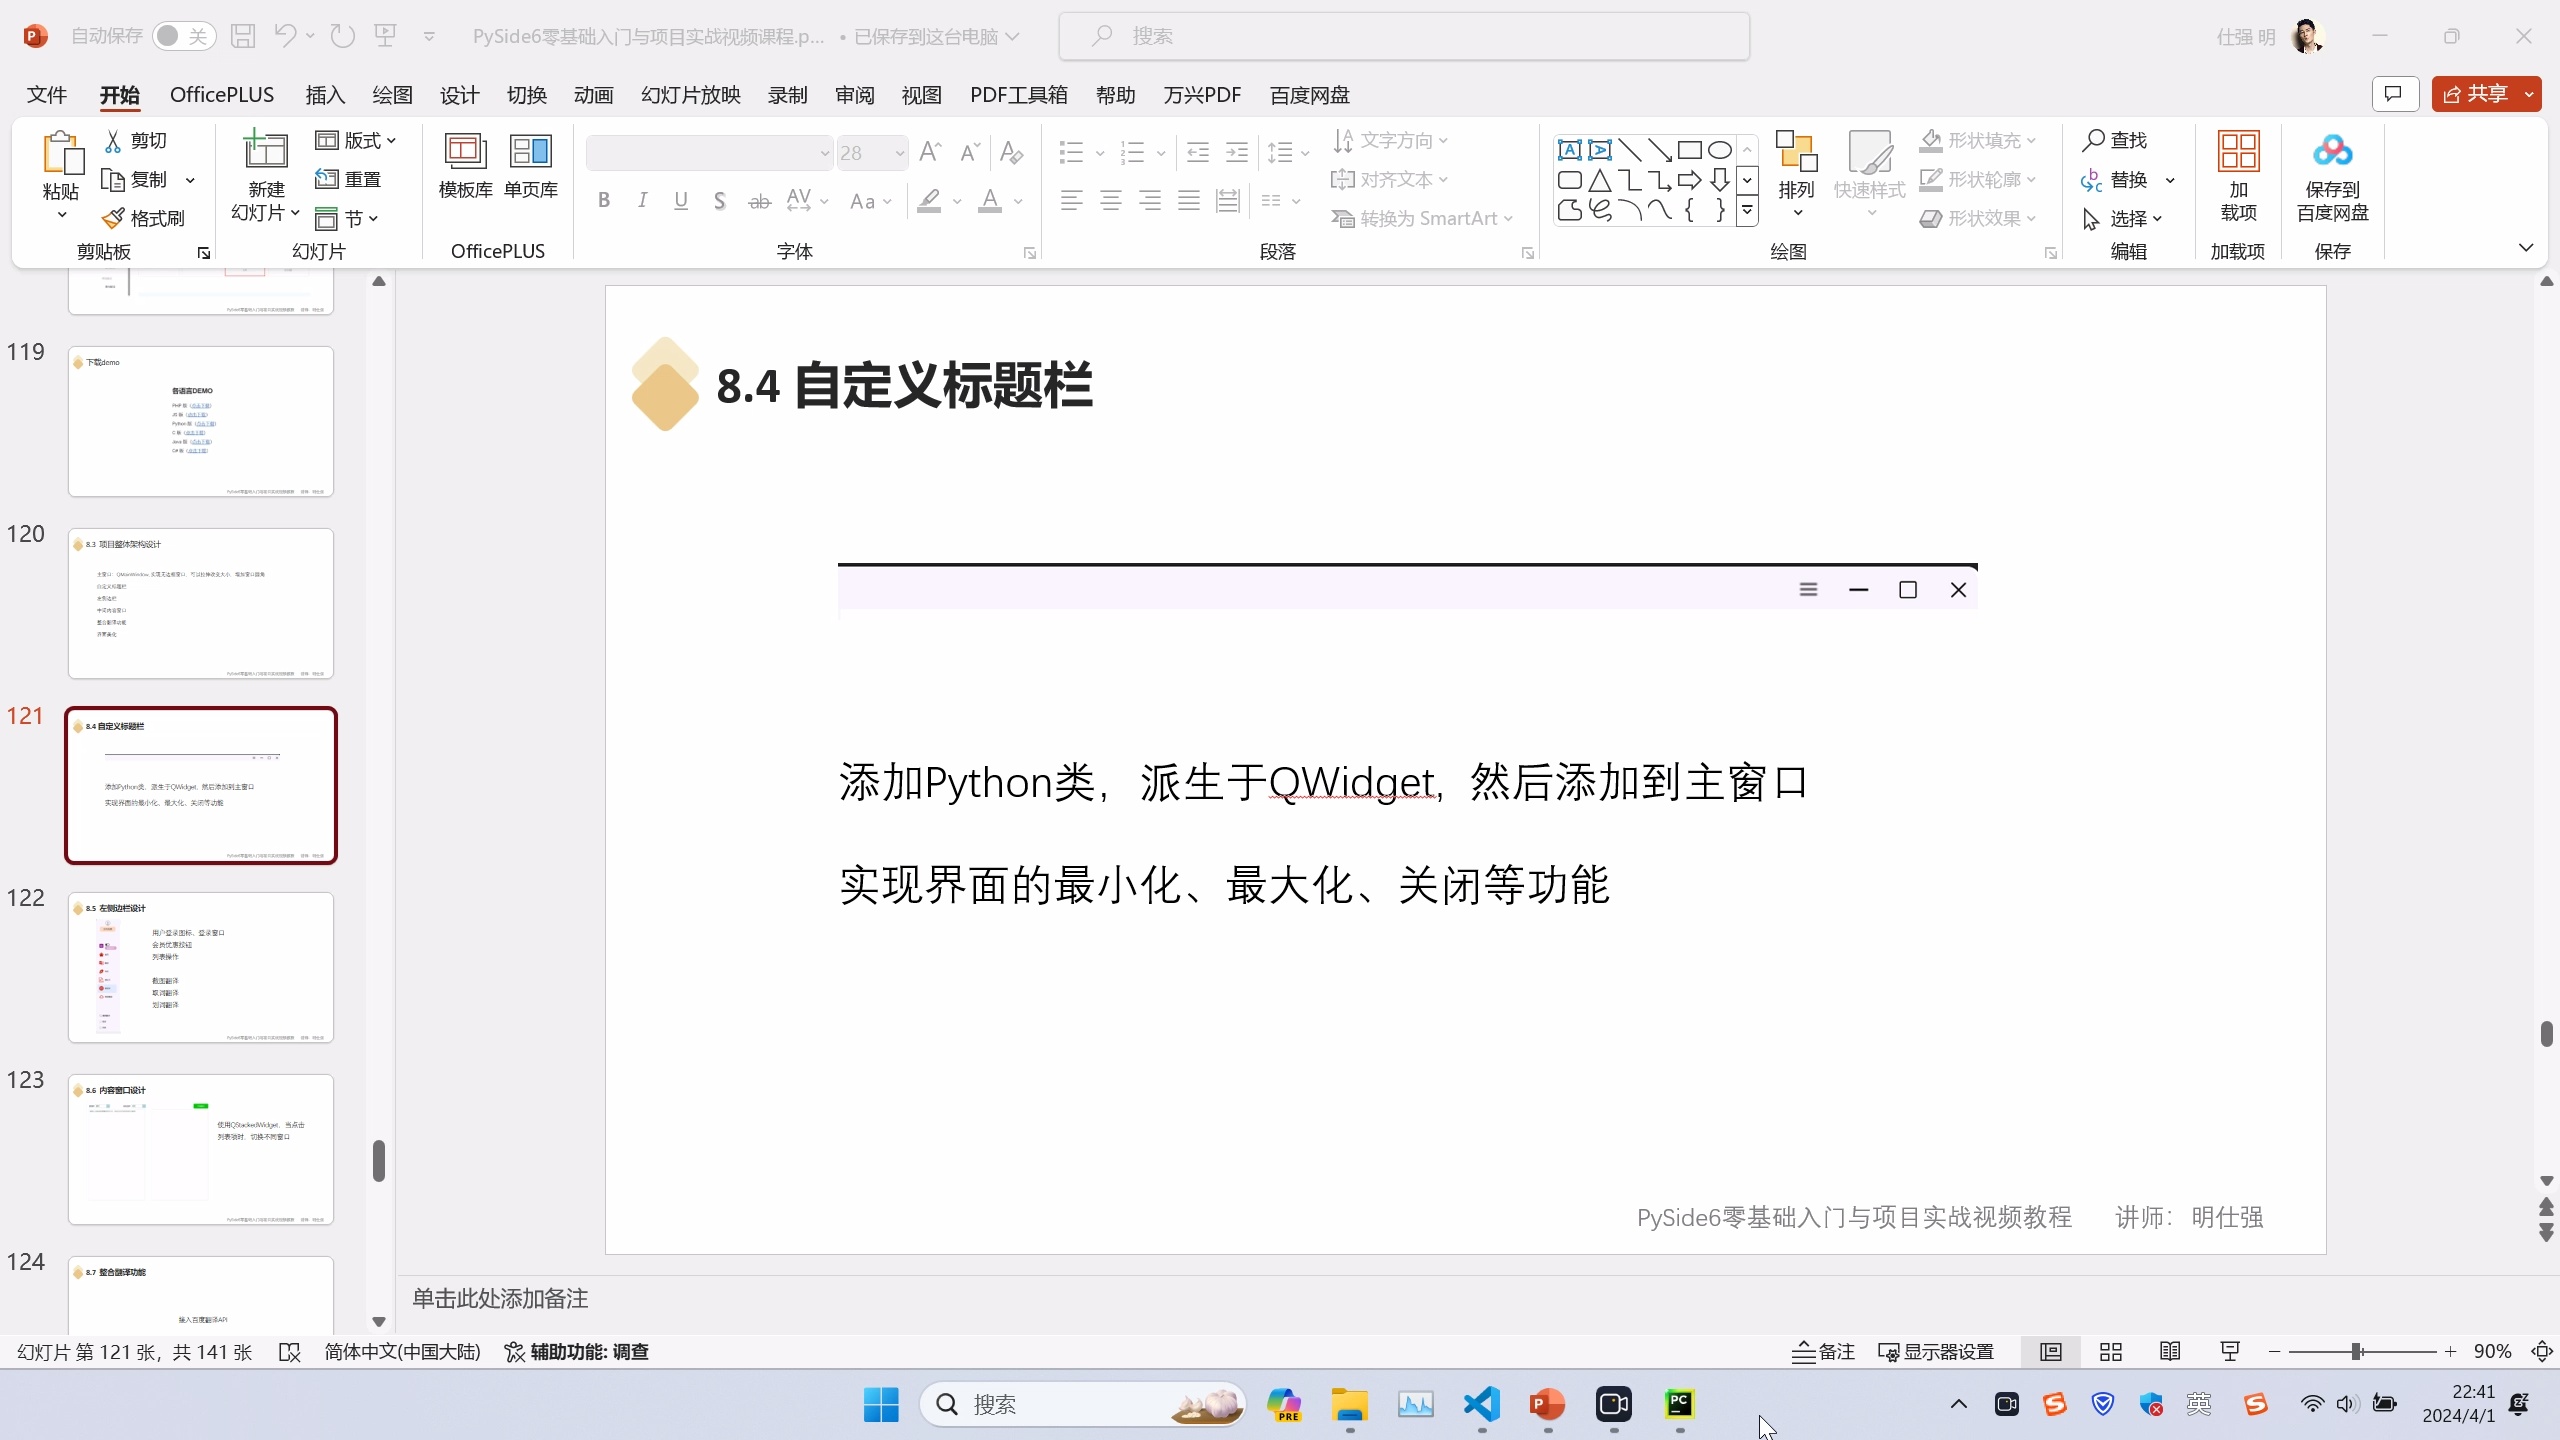The image size is (2560, 1440).
Task: Select slide 122 thumbnail 左侧边栏设计
Action: click(x=200, y=967)
